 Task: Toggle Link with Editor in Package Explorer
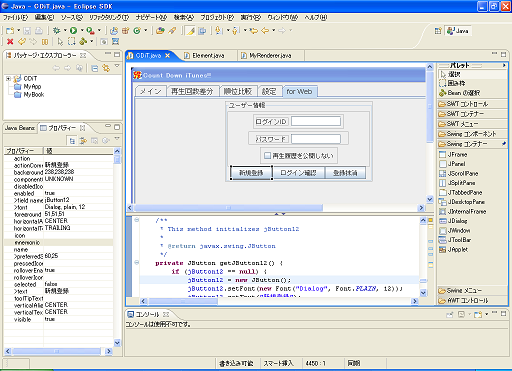point(106,68)
